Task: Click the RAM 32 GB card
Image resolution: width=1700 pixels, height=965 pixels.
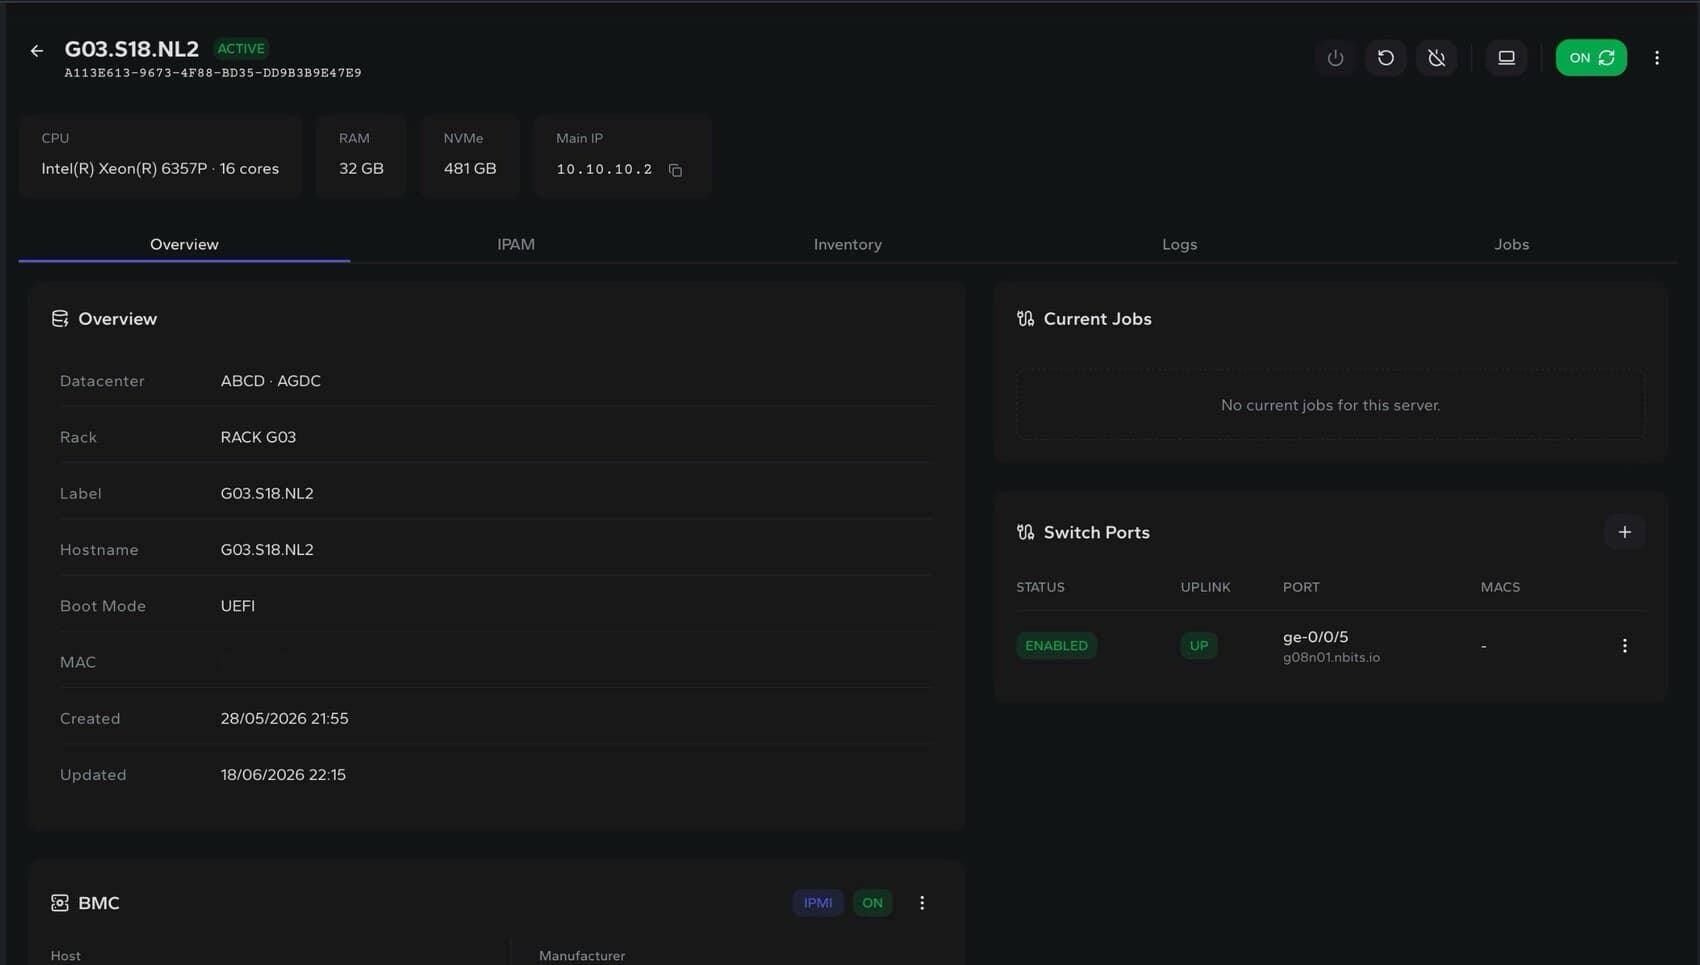Action: click(x=361, y=156)
